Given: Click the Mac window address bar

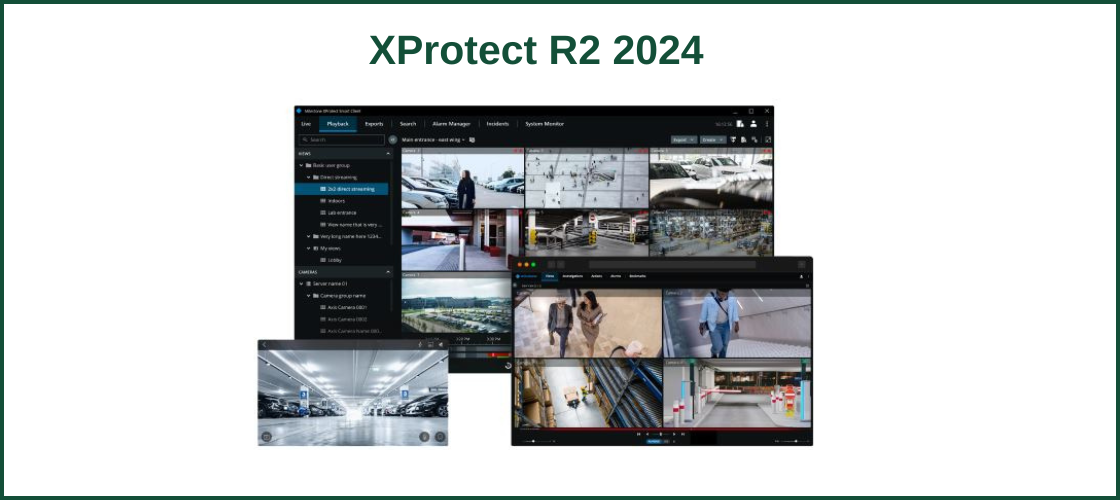Looking at the screenshot, I should [x=672, y=264].
